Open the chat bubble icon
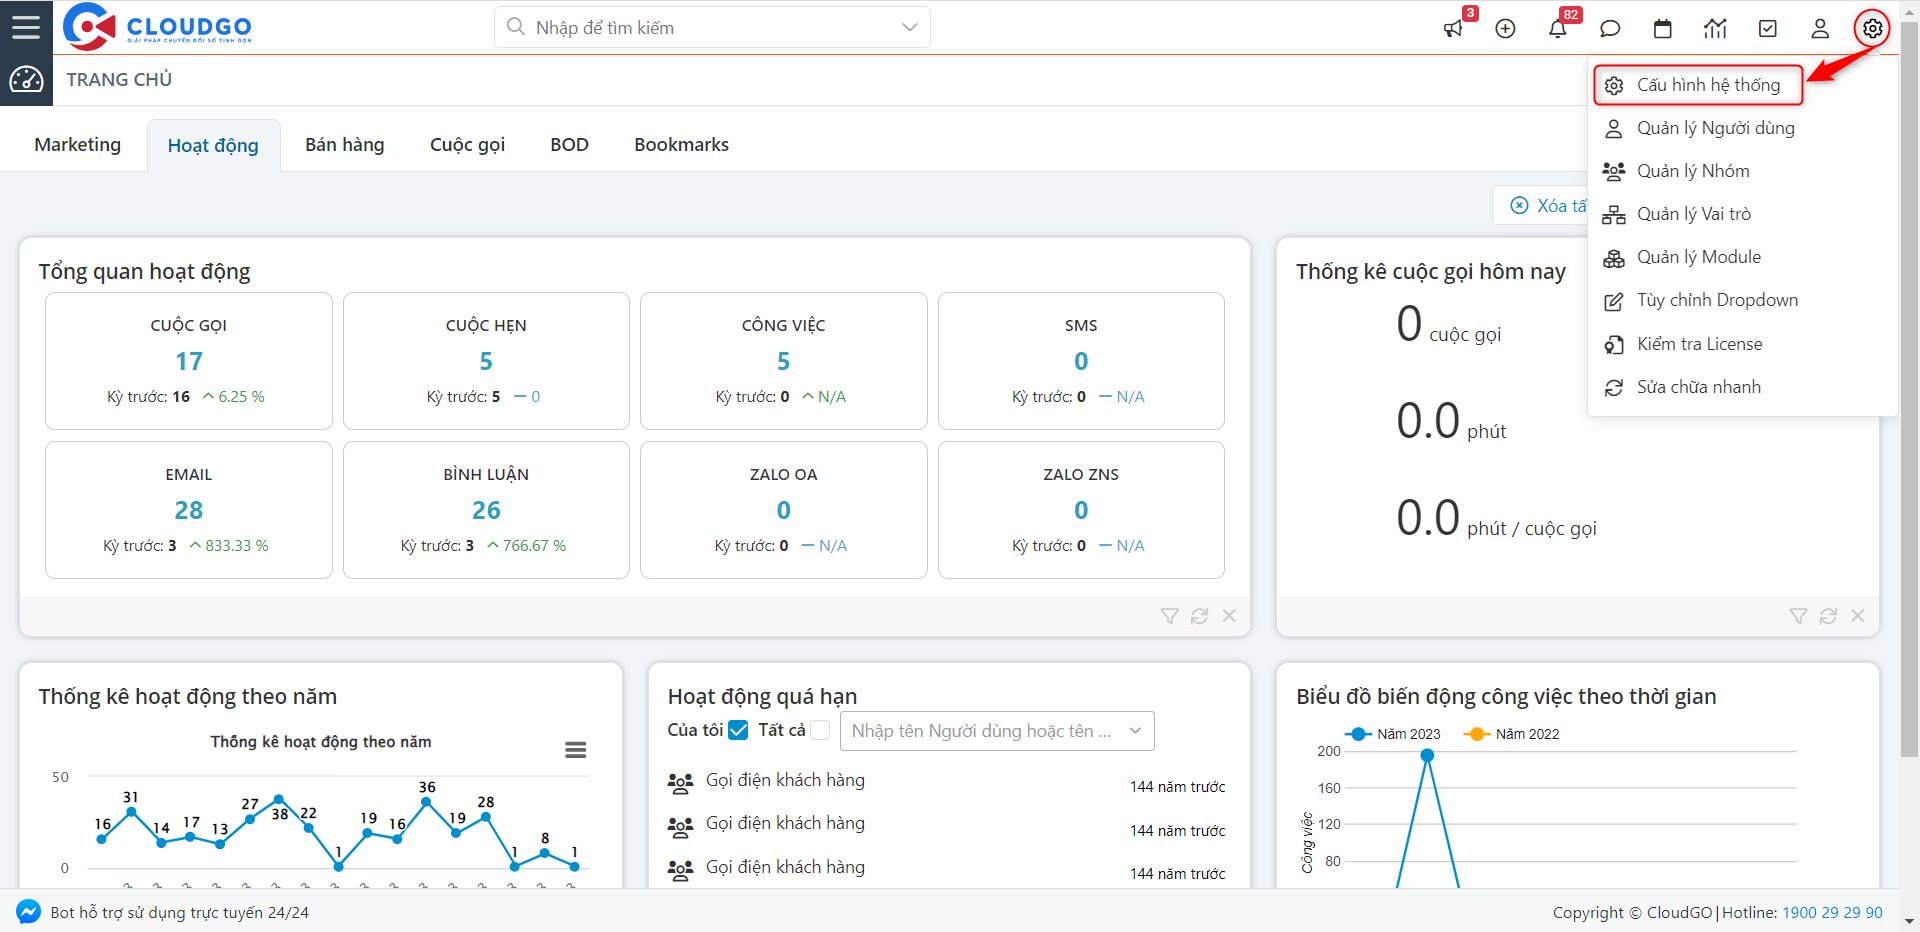The width and height of the screenshot is (1920, 932). click(1610, 29)
